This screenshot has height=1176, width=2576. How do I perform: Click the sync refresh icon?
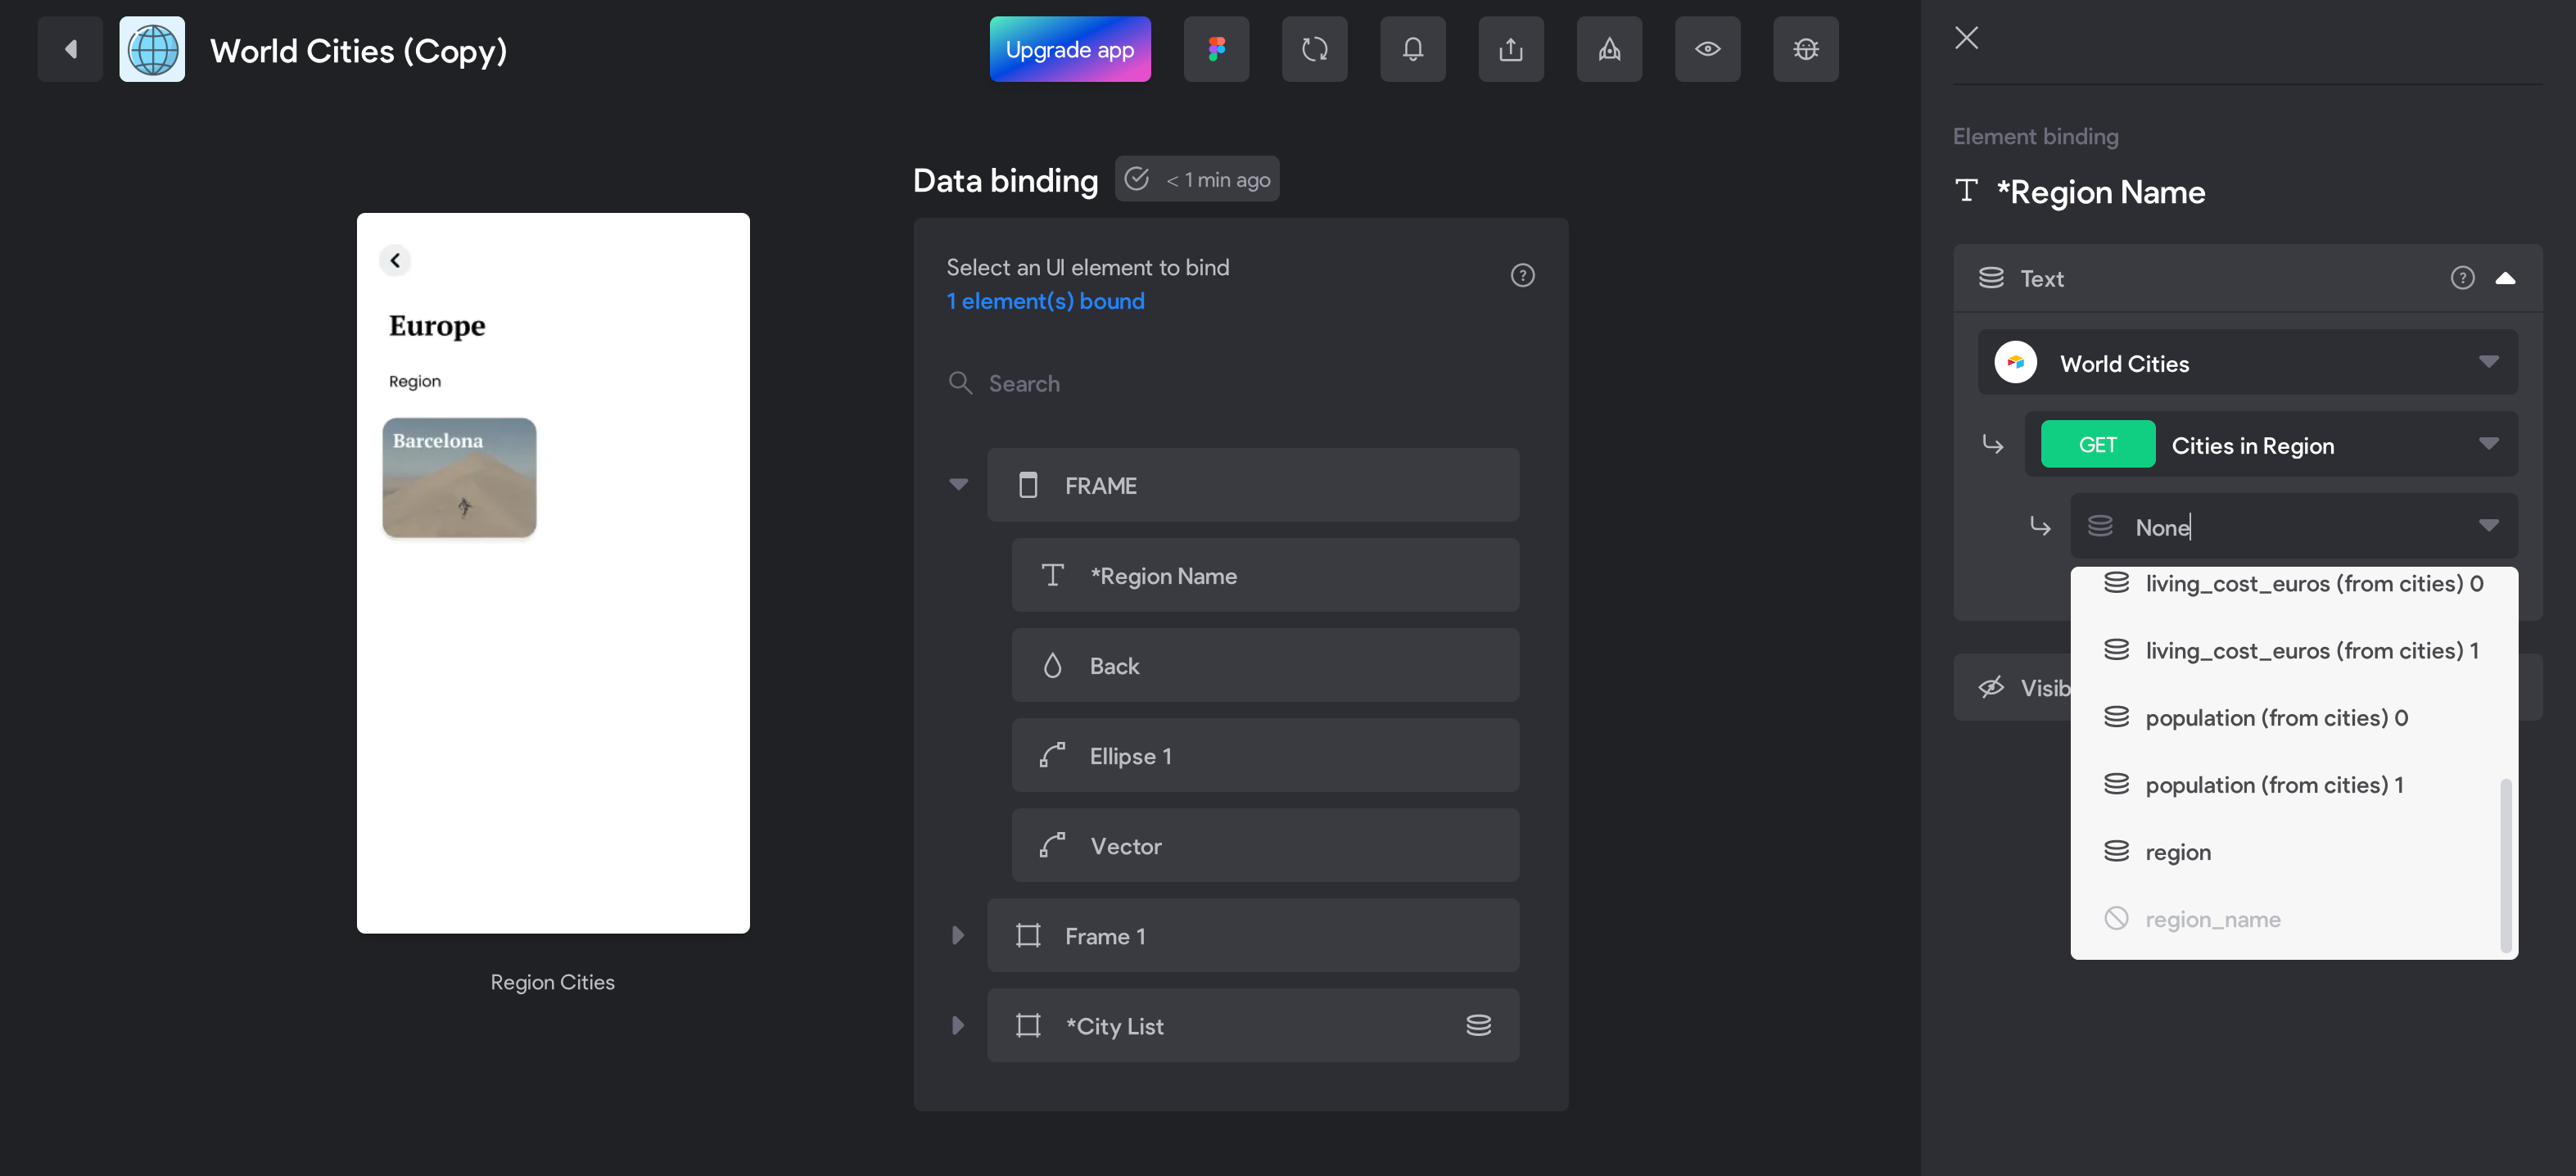tap(1314, 49)
